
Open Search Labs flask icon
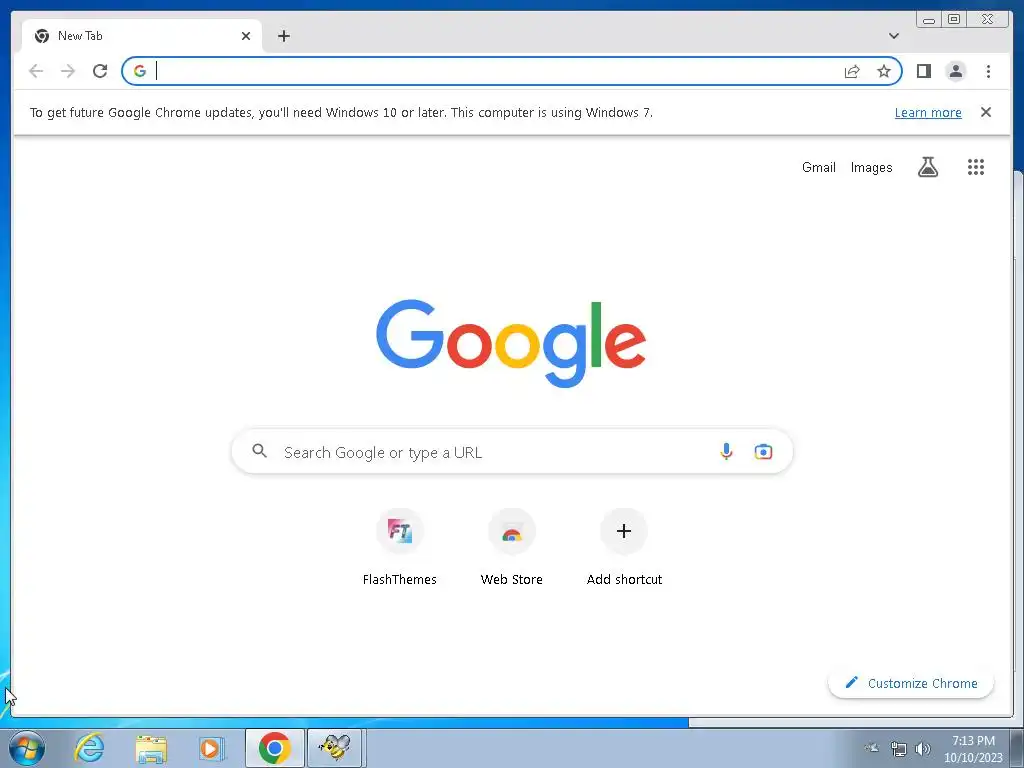[927, 167]
